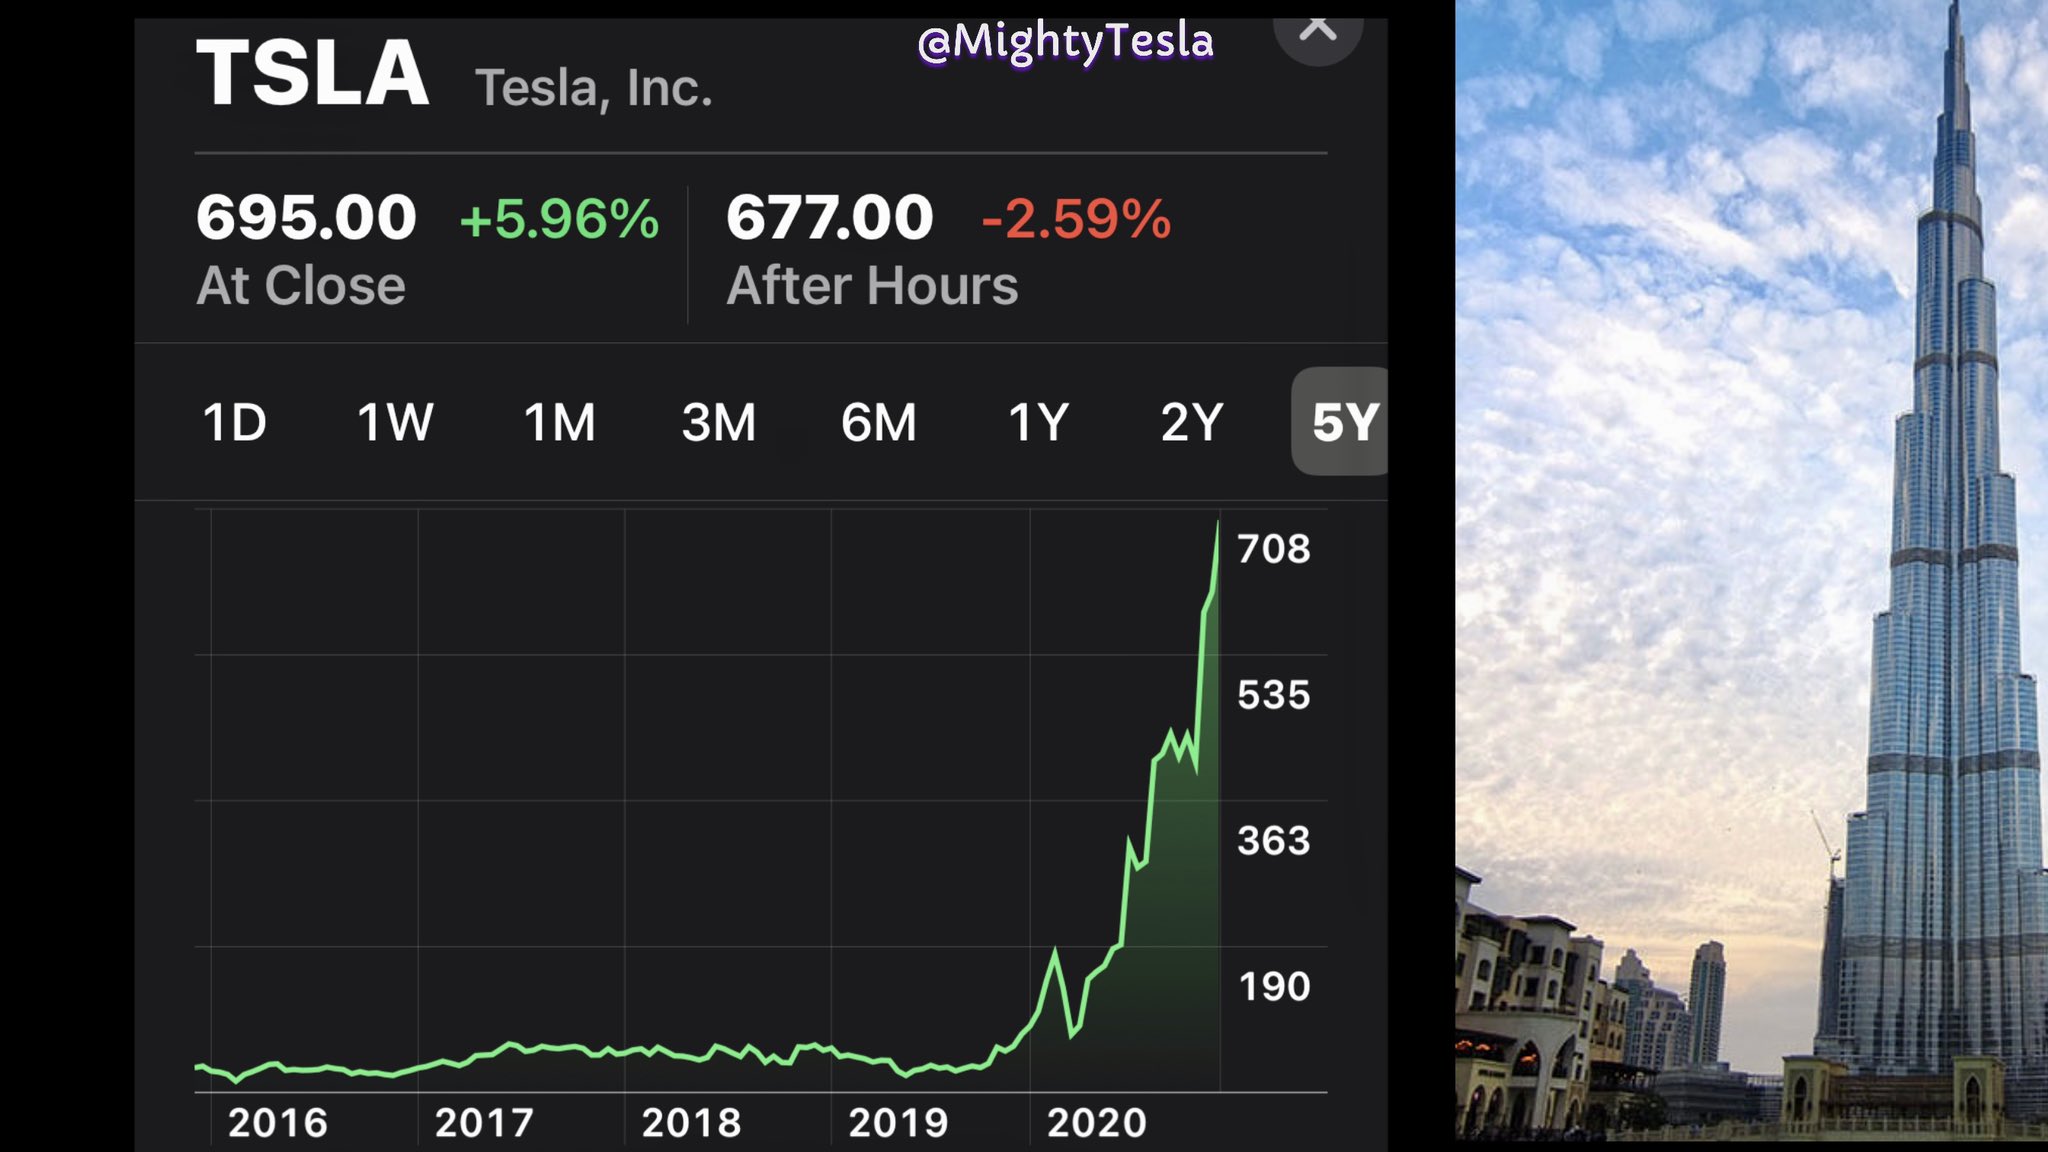
Task: Open the Burj Khalifa tower photo
Action: pos(1751,570)
